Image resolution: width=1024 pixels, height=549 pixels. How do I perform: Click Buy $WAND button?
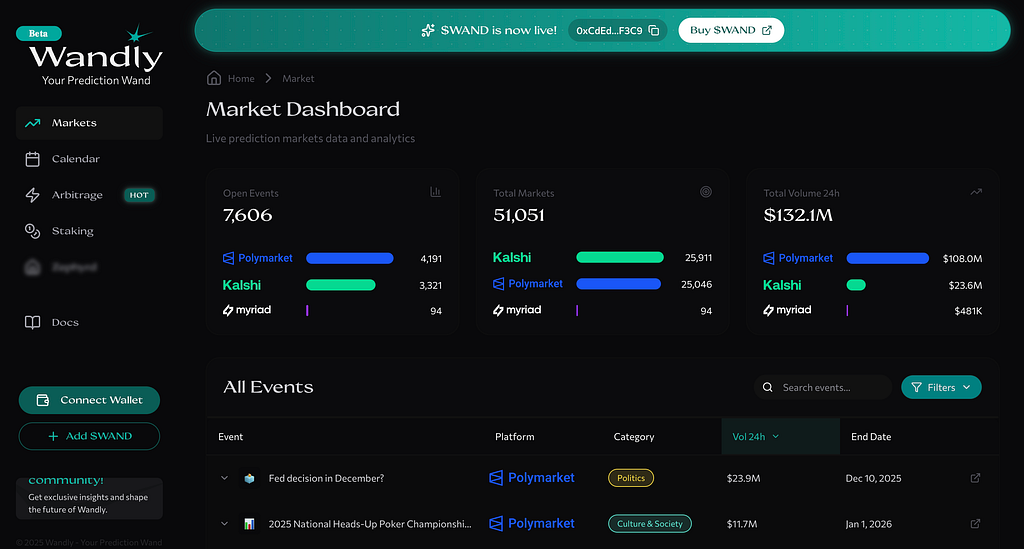[731, 30]
